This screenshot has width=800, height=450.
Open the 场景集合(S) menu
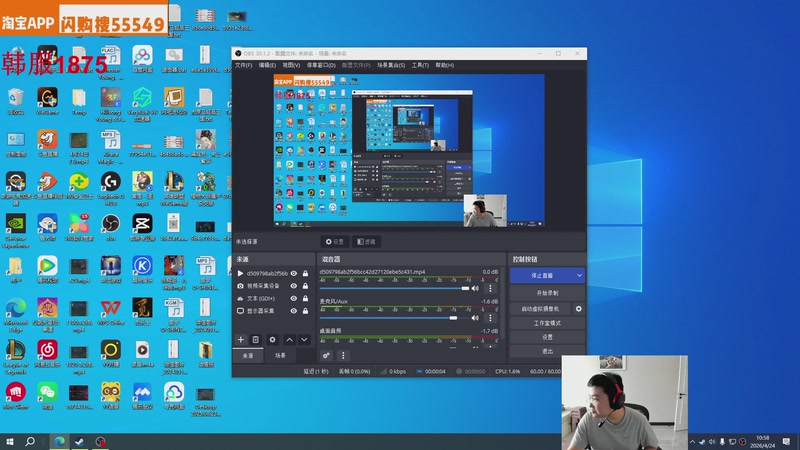[391, 65]
